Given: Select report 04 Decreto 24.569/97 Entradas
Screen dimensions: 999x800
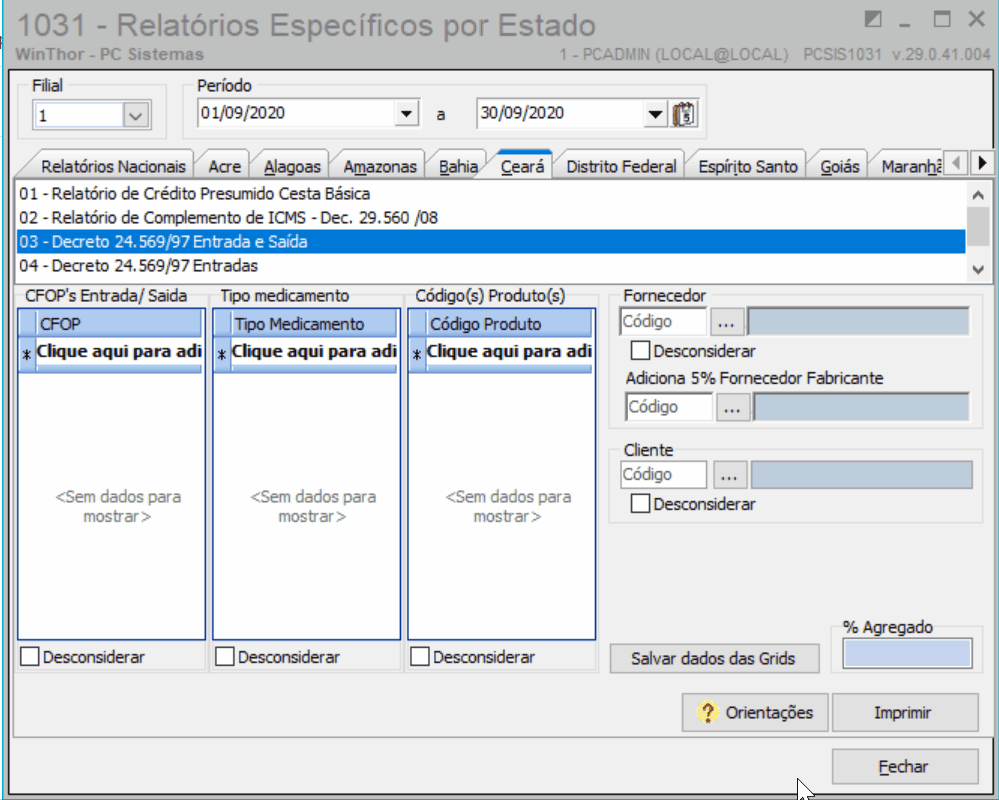Looking at the screenshot, I should pos(491,266).
